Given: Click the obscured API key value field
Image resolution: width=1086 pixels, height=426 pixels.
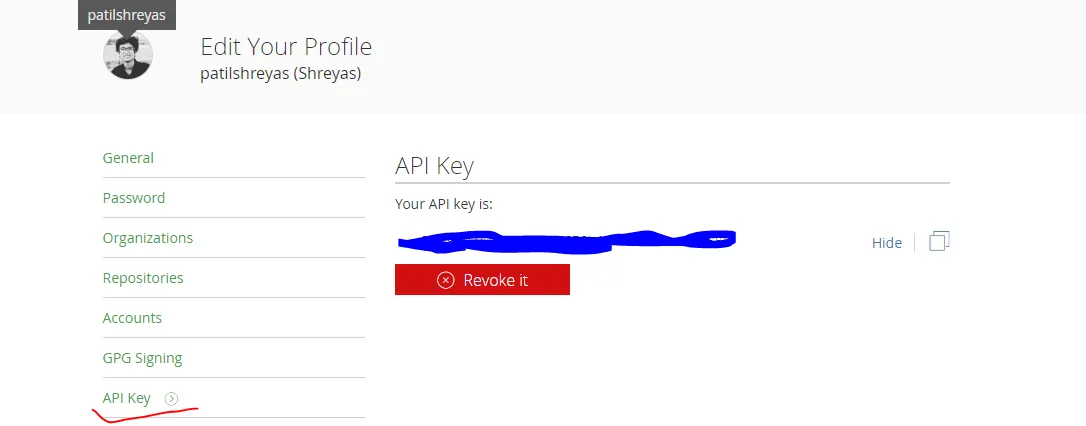Looking at the screenshot, I should [566, 240].
